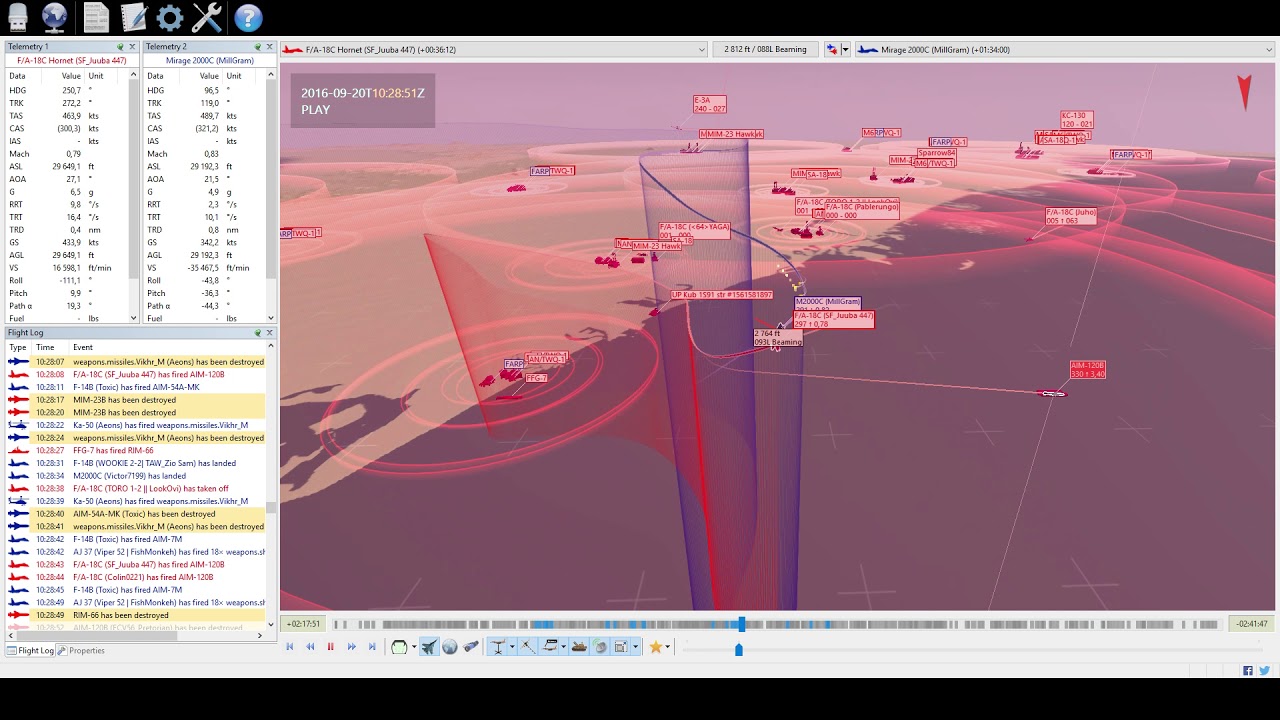Image resolution: width=1280 pixels, height=720 pixels.
Task: Click the notepad with pen icon
Action: tap(133, 17)
